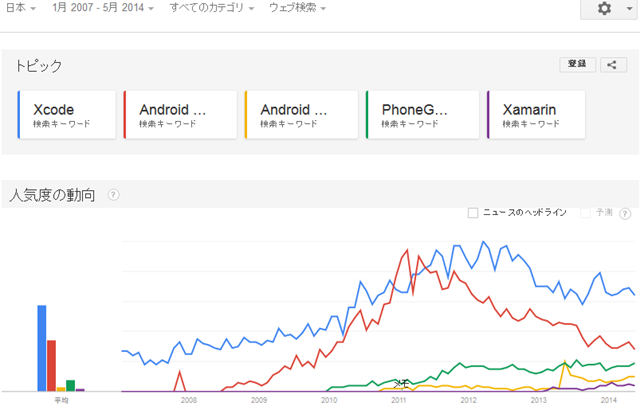Expand arrow next to settings gear

[629, 8]
